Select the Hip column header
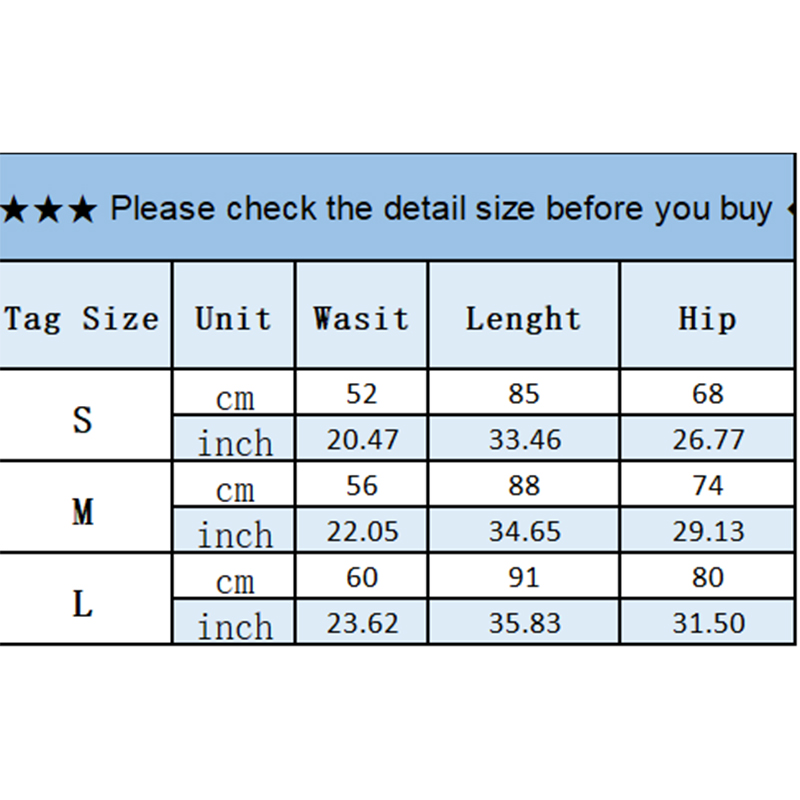This screenshot has width=800, height=800. (x=707, y=319)
